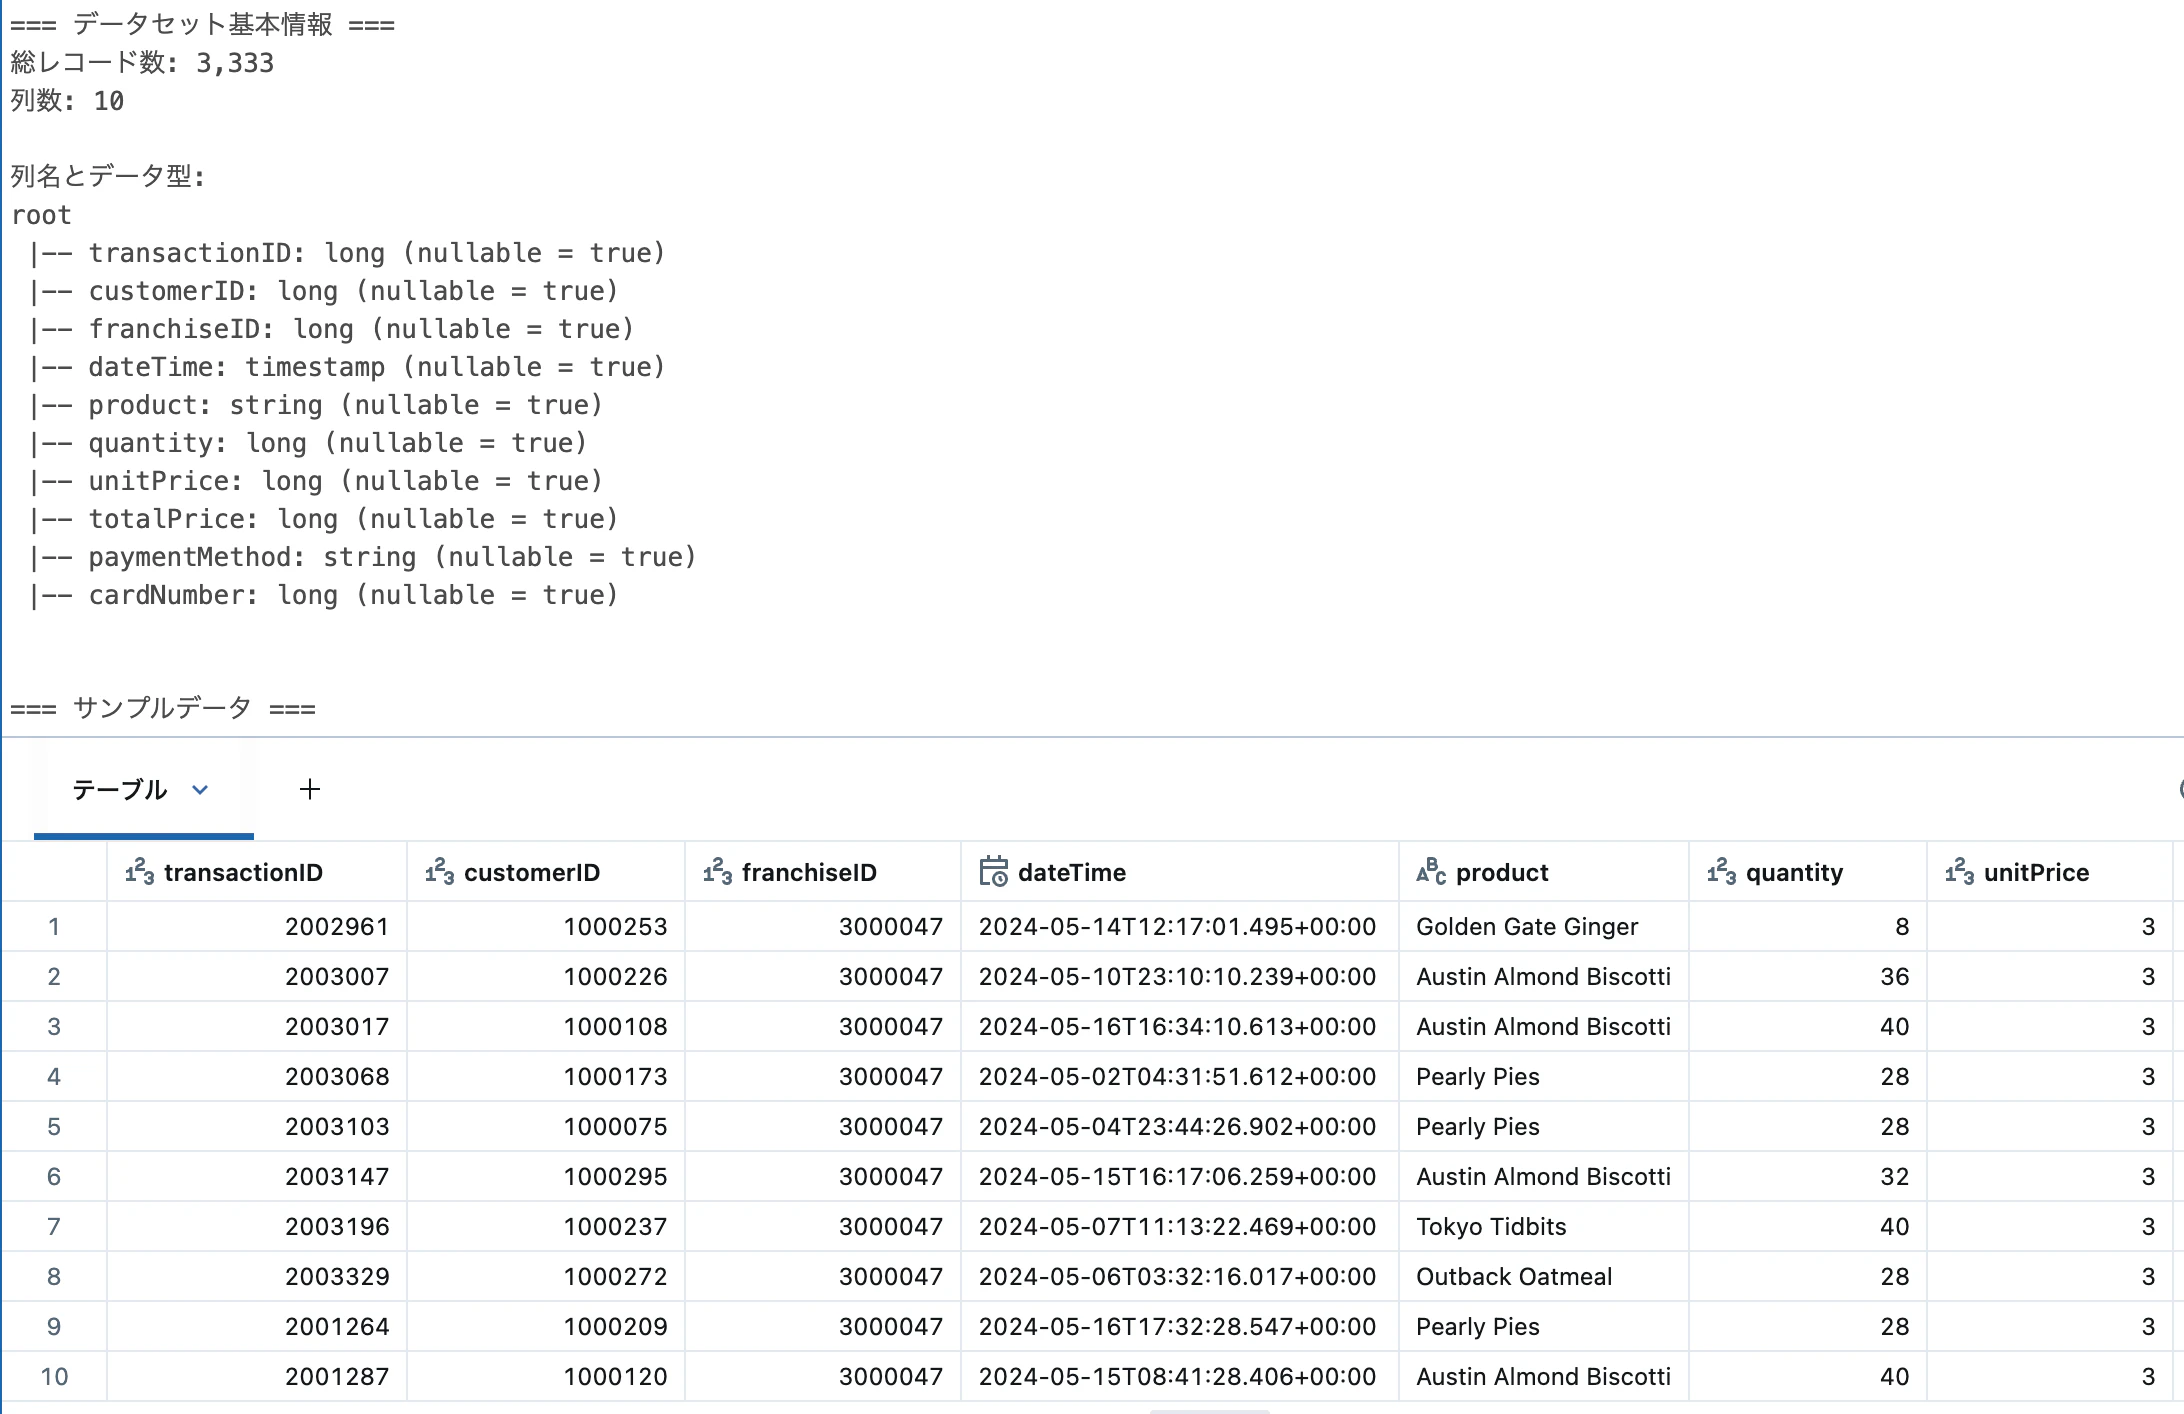Viewport: 2184px width, 1414px height.
Task: Click row number 10 in the table
Action: point(54,1376)
